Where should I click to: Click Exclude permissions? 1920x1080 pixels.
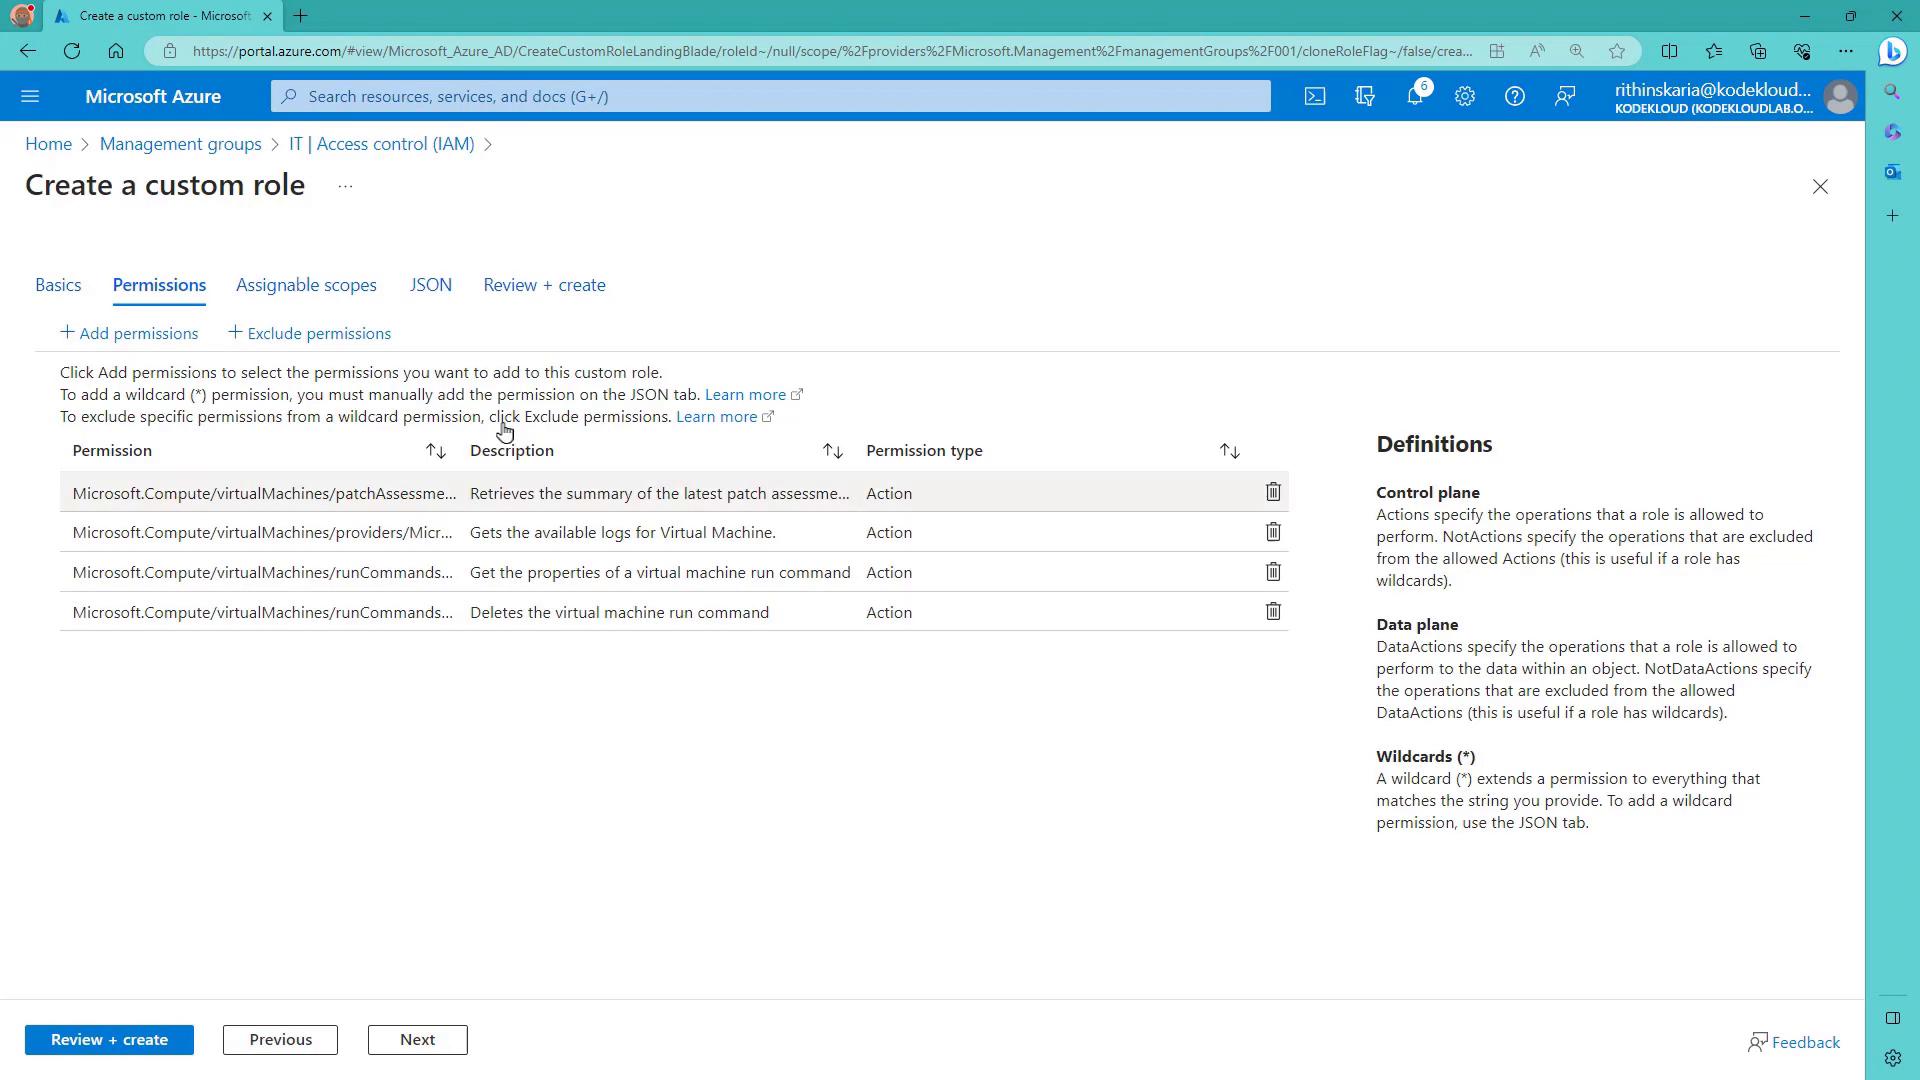(310, 333)
